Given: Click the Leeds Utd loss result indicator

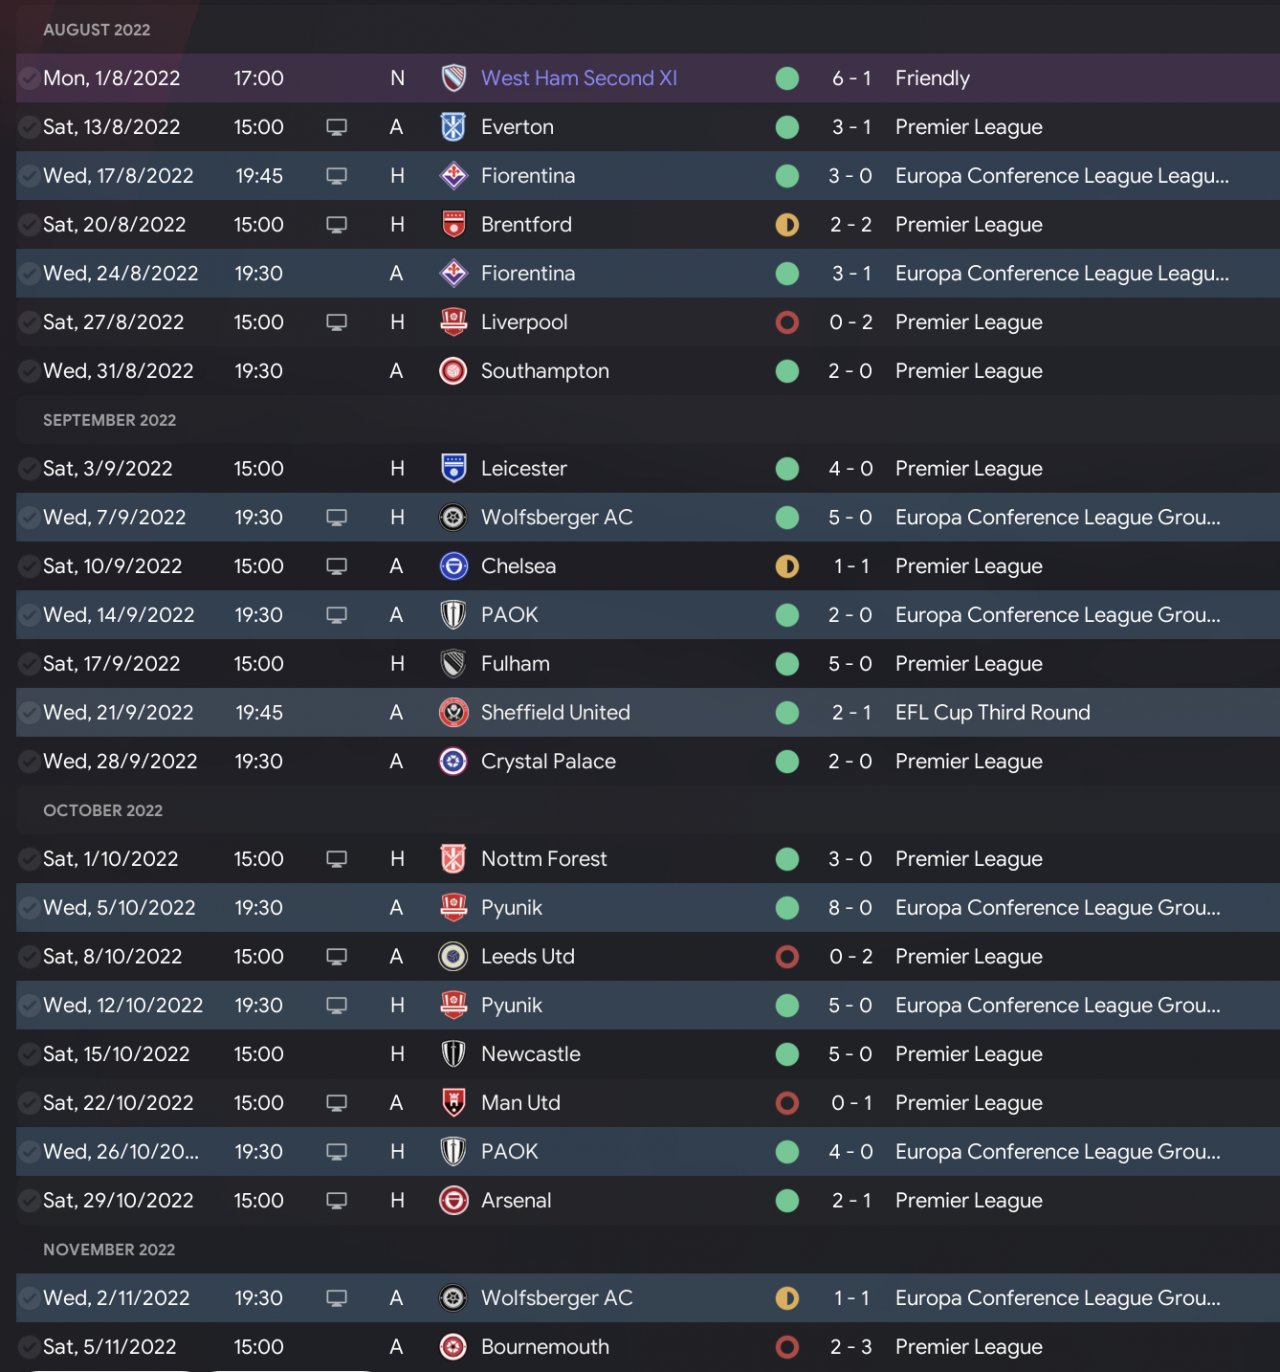Looking at the screenshot, I should coord(787,957).
